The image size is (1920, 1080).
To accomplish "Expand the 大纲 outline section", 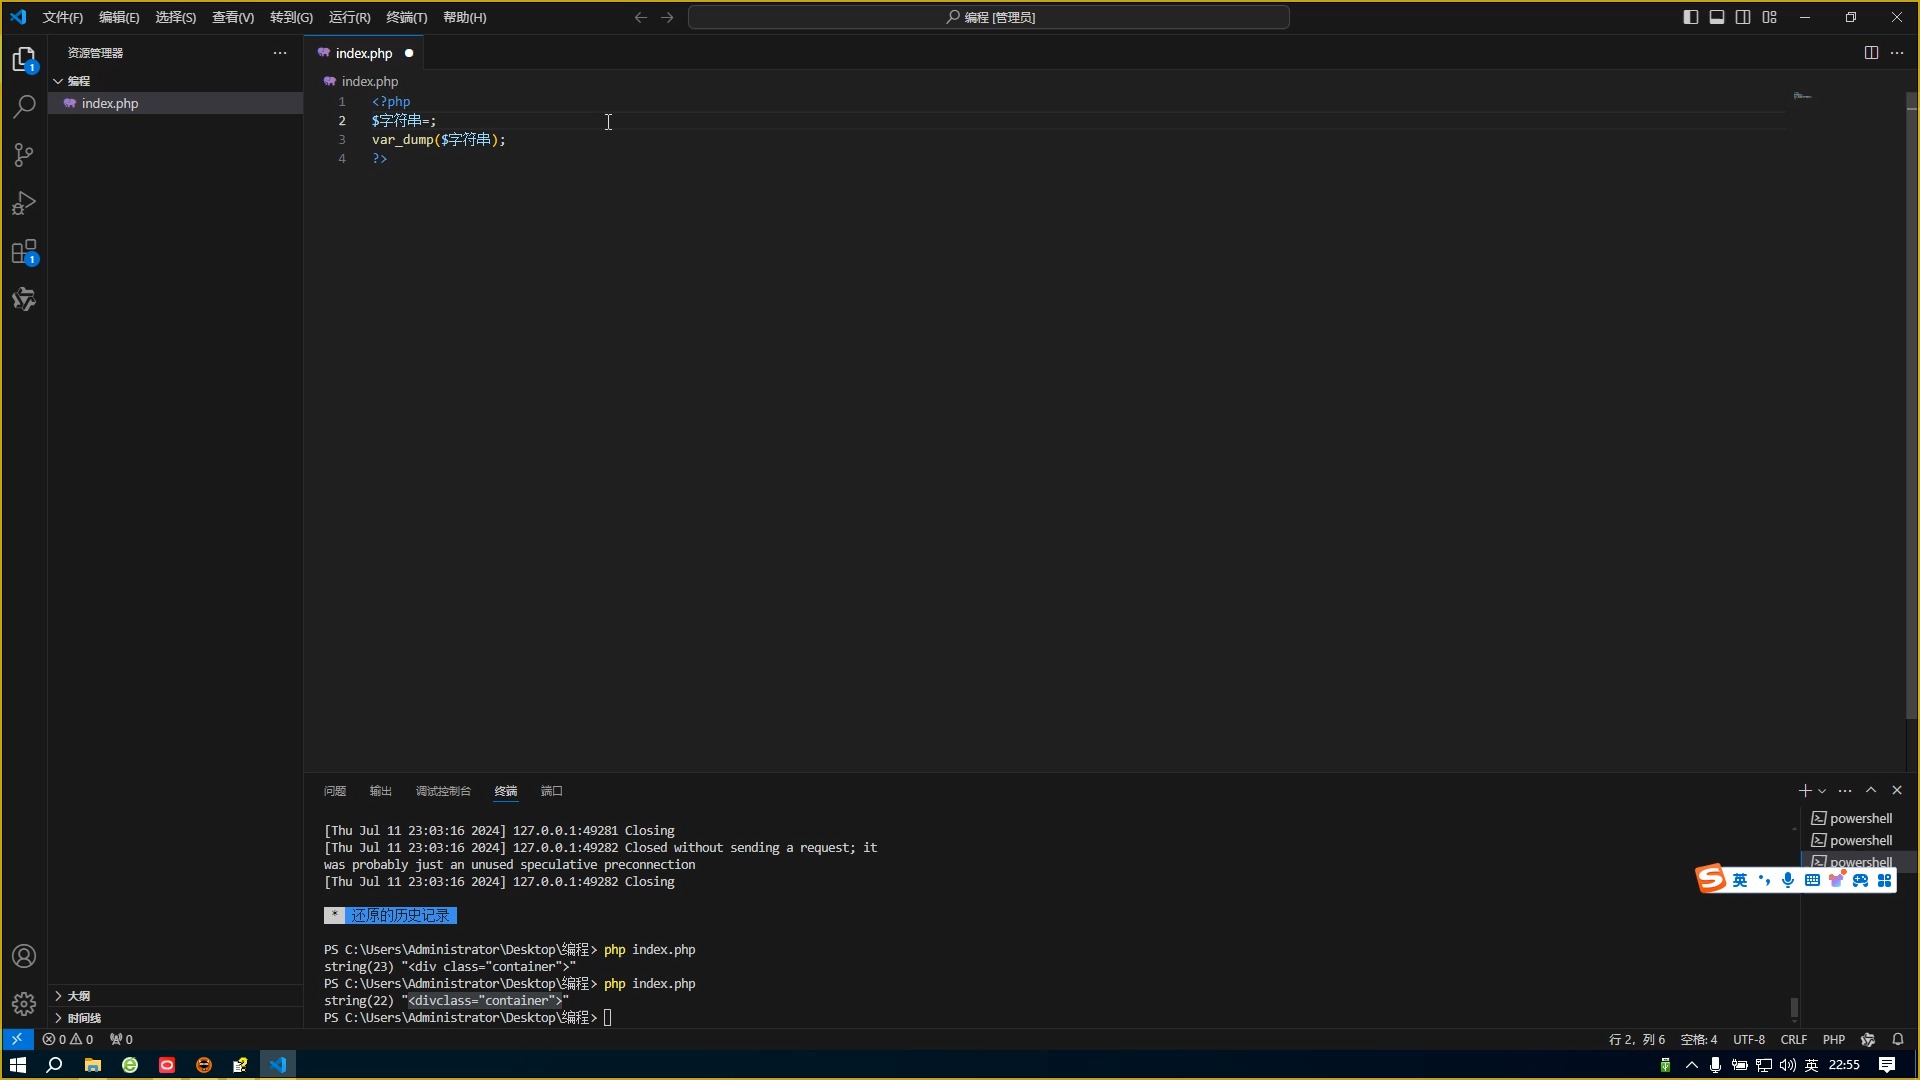I will tap(79, 996).
